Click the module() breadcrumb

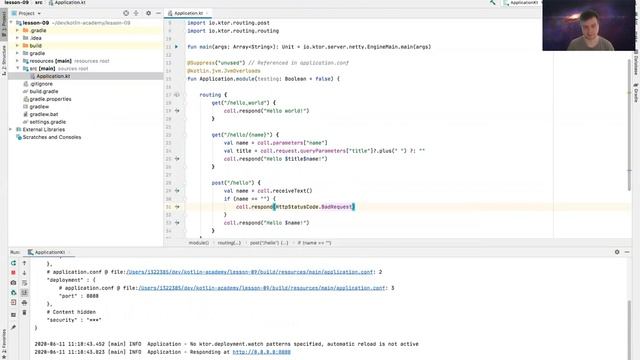198,243
